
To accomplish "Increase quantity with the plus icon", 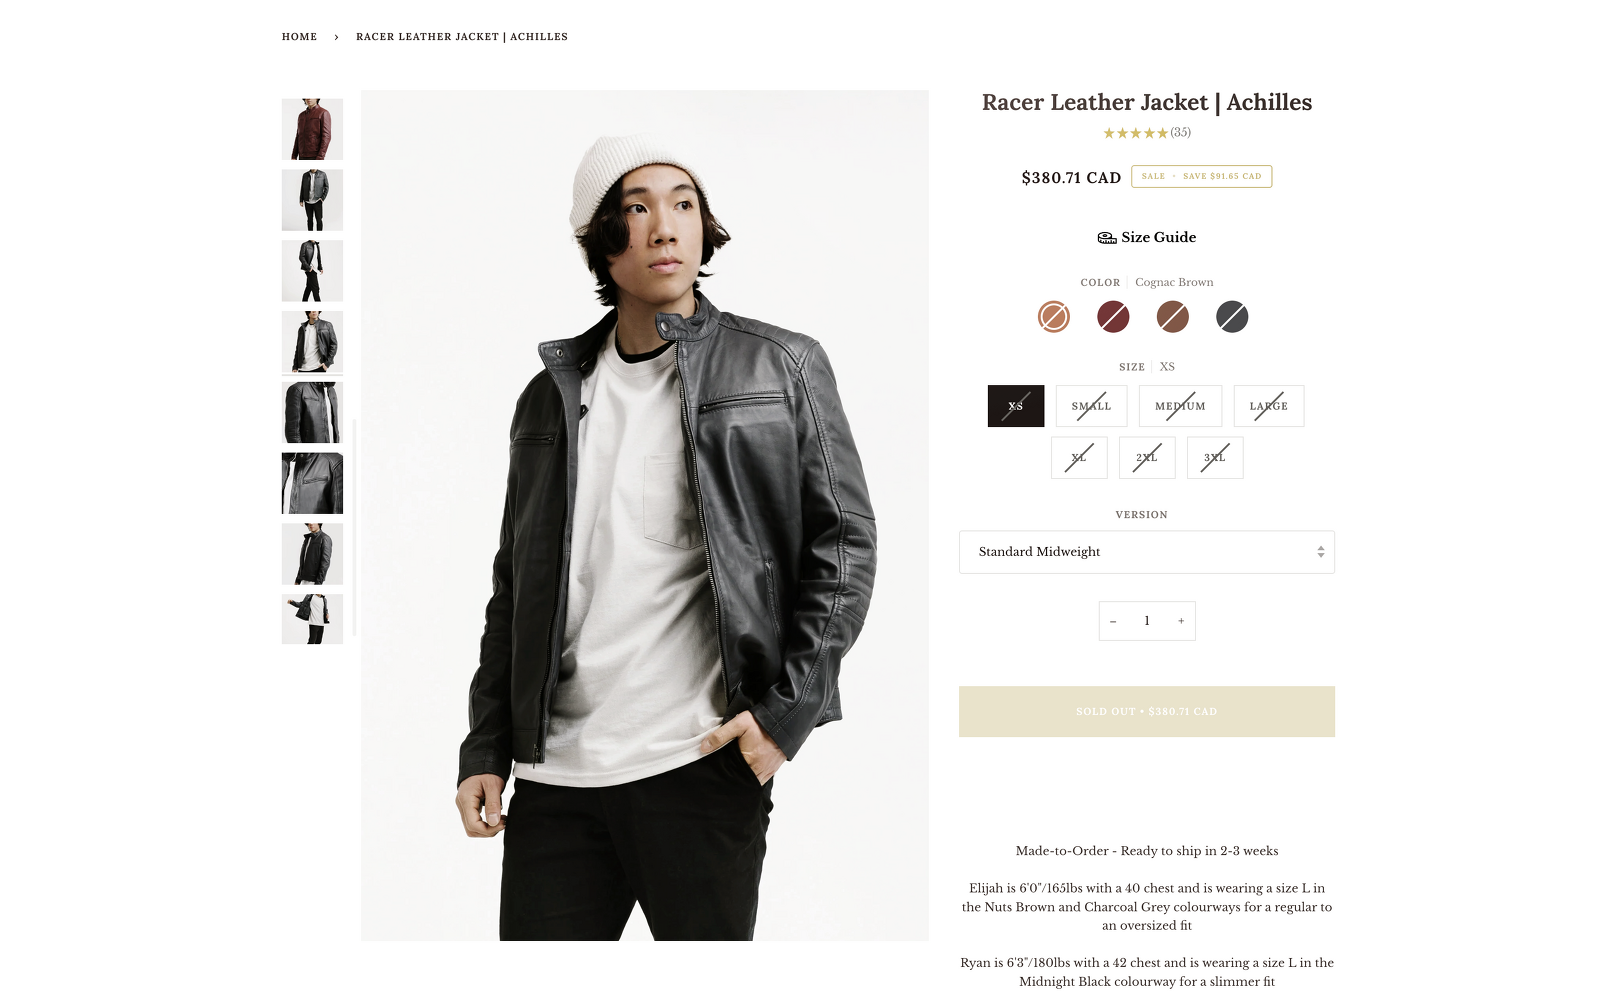I will click(x=1181, y=621).
